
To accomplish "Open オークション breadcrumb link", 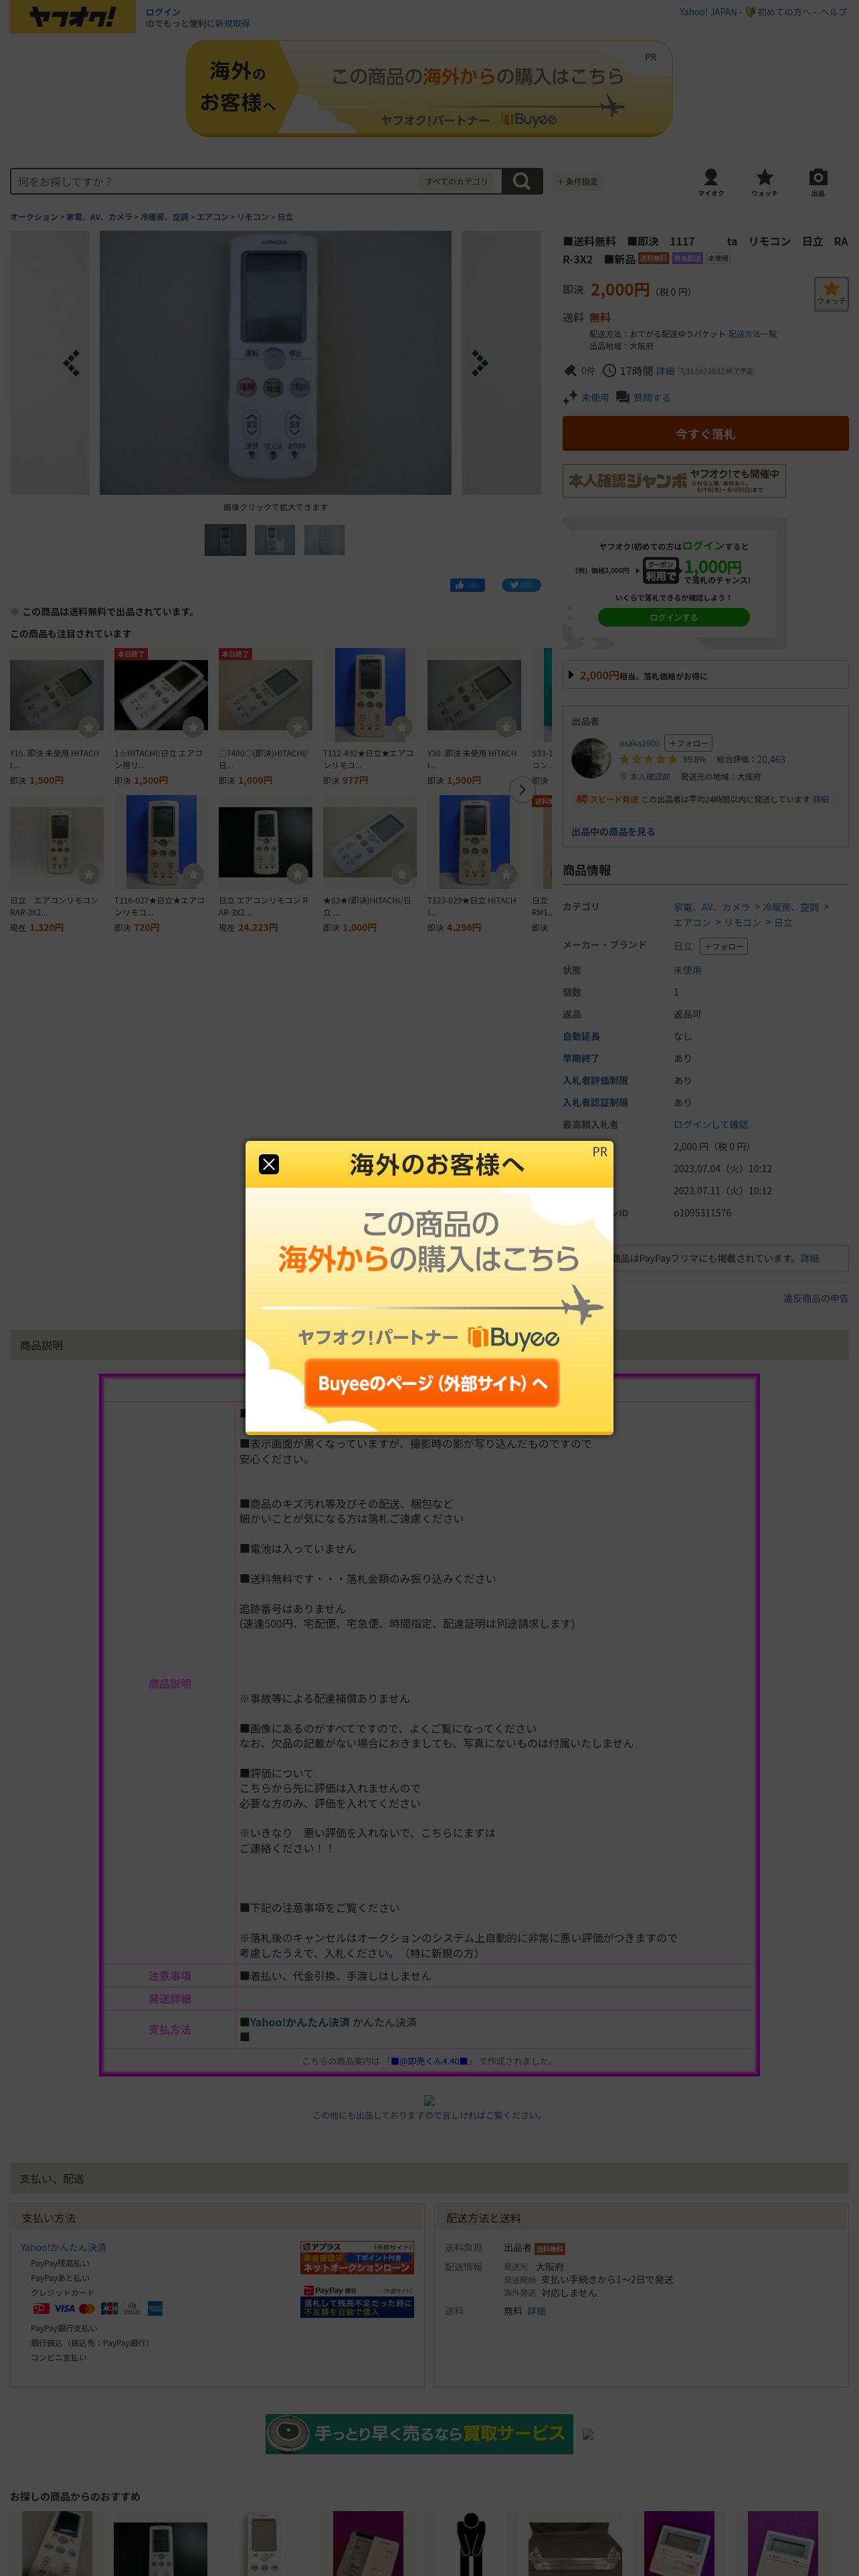I will [x=34, y=217].
